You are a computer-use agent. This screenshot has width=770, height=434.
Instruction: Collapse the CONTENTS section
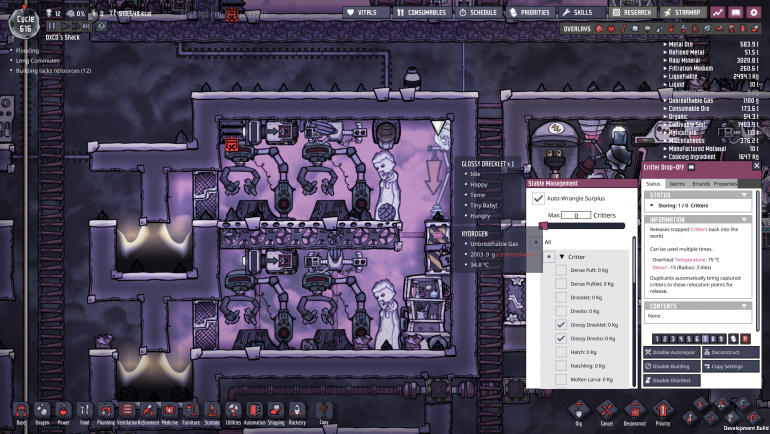[x=744, y=306]
